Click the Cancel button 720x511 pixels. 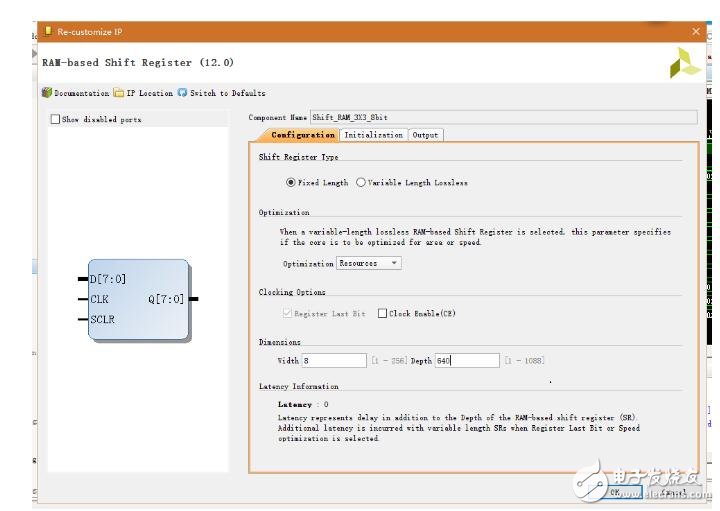(x=673, y=492)
